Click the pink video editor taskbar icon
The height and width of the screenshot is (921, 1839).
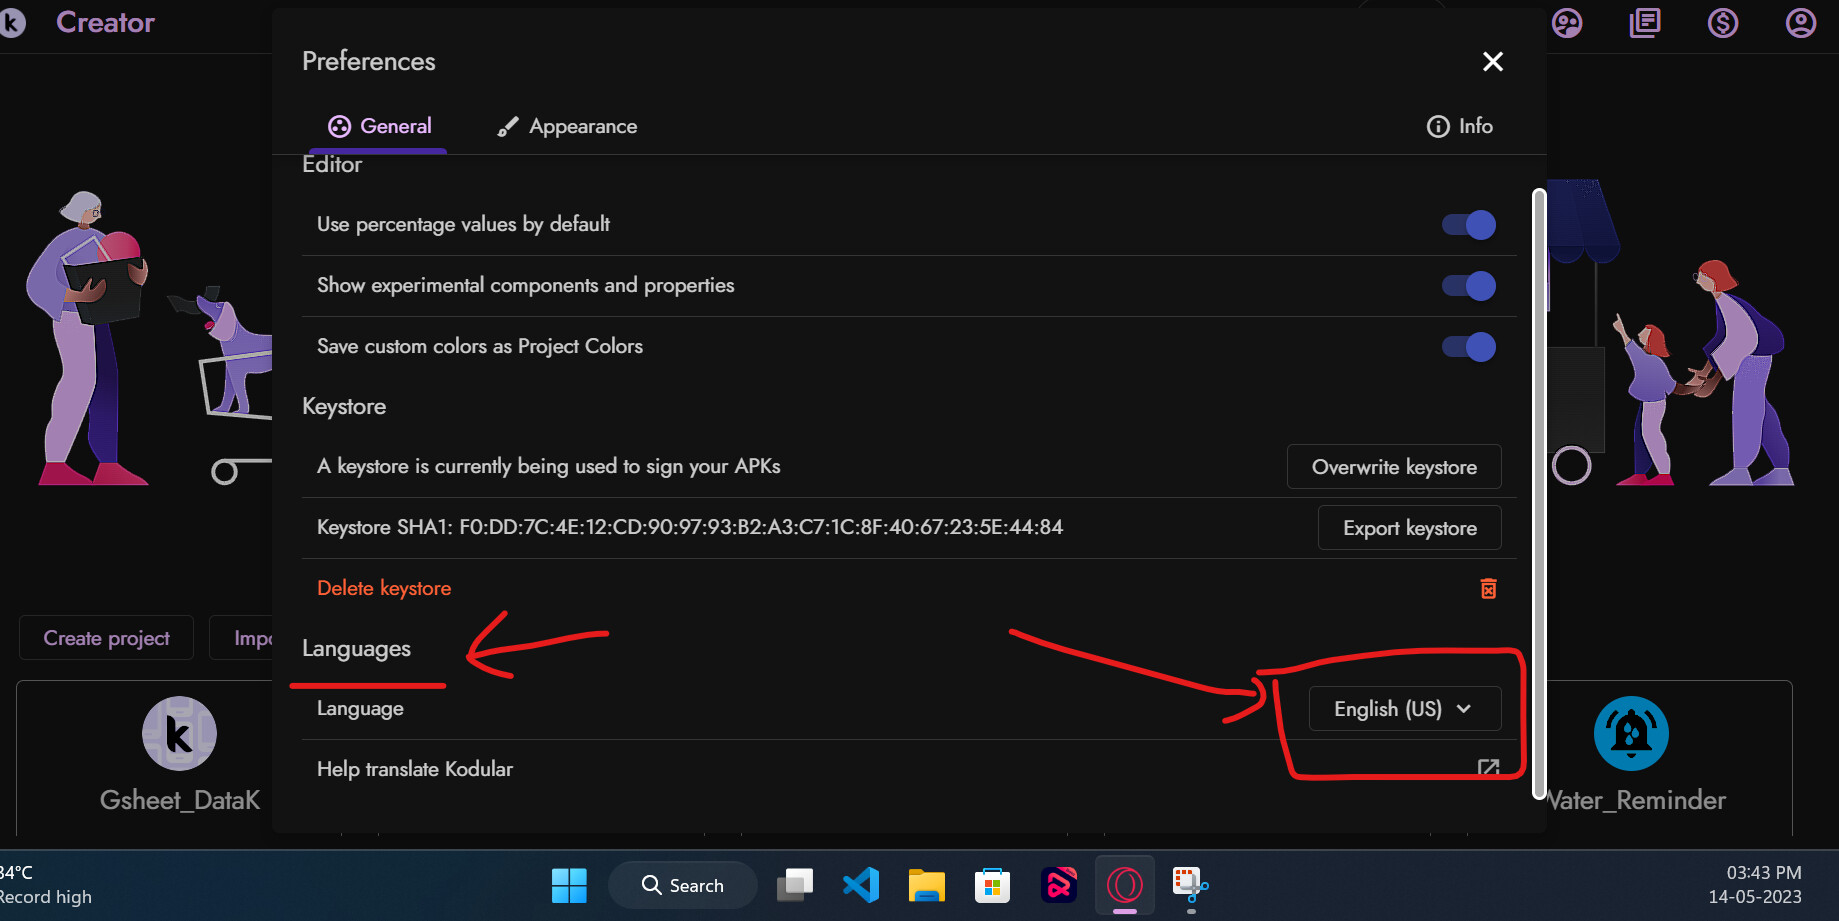point(1059,885)
